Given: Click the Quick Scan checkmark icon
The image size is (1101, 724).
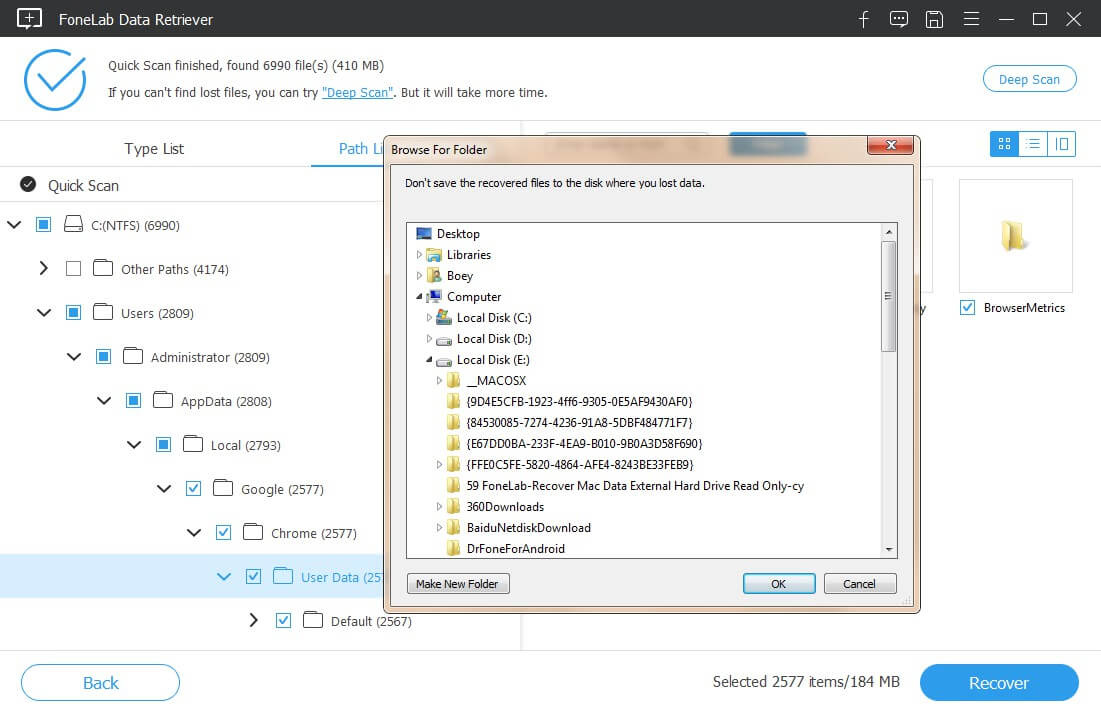Looking at the screenshot, I should click(x=28, y=185).
